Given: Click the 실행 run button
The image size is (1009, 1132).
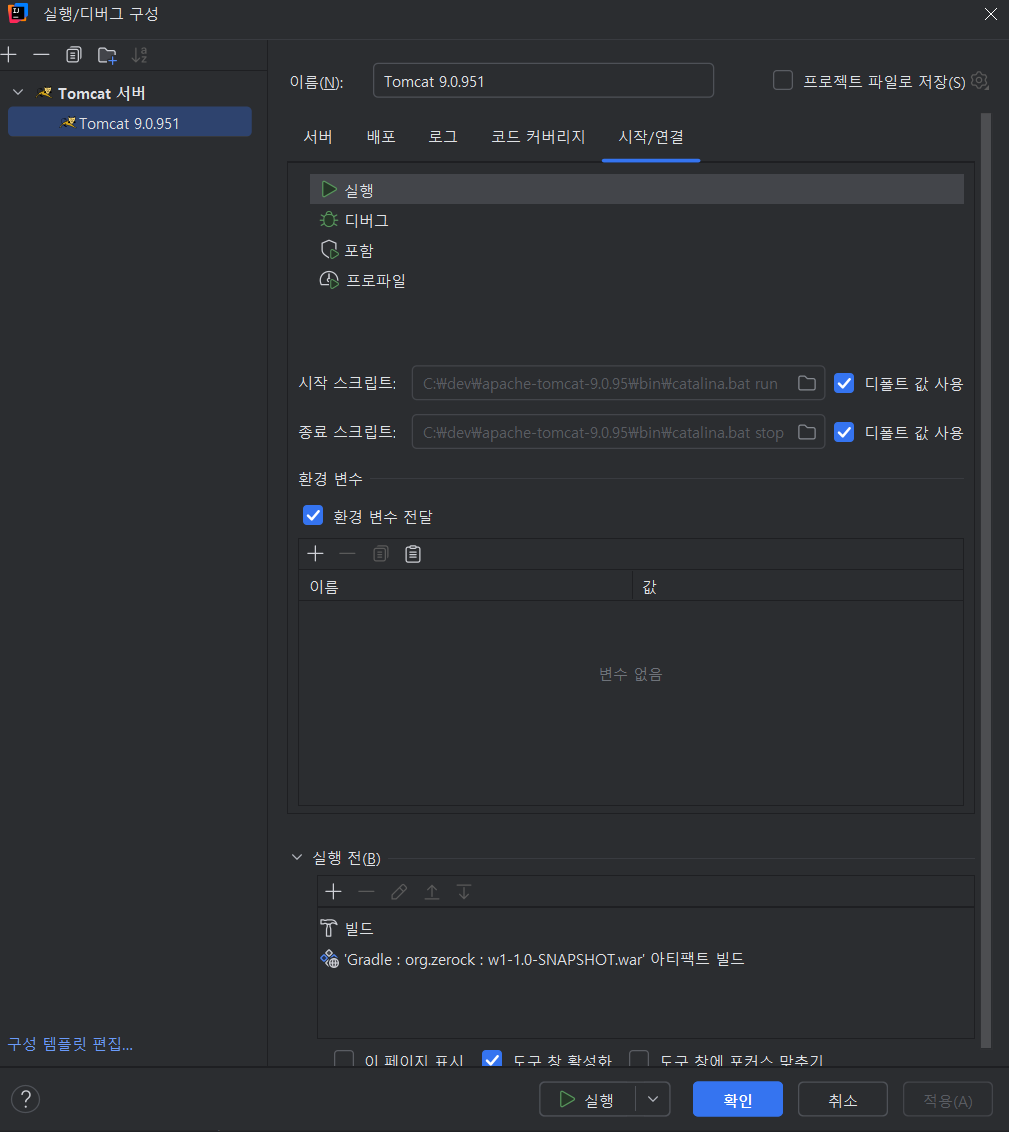Looking at the screenshot, I should coord(588,1100).
